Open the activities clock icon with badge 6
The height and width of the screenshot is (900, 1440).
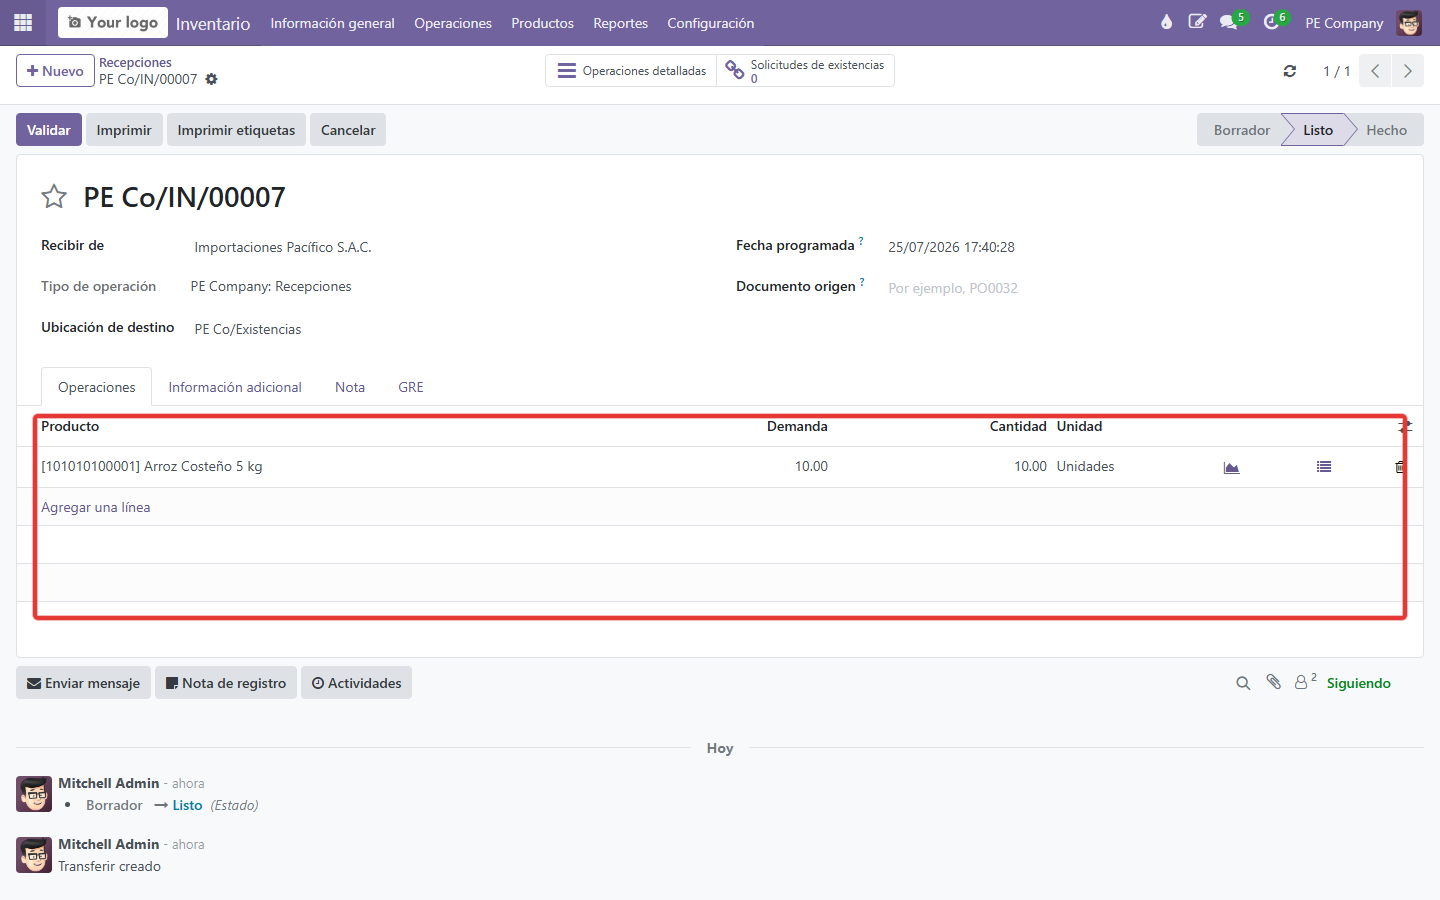1271,22
